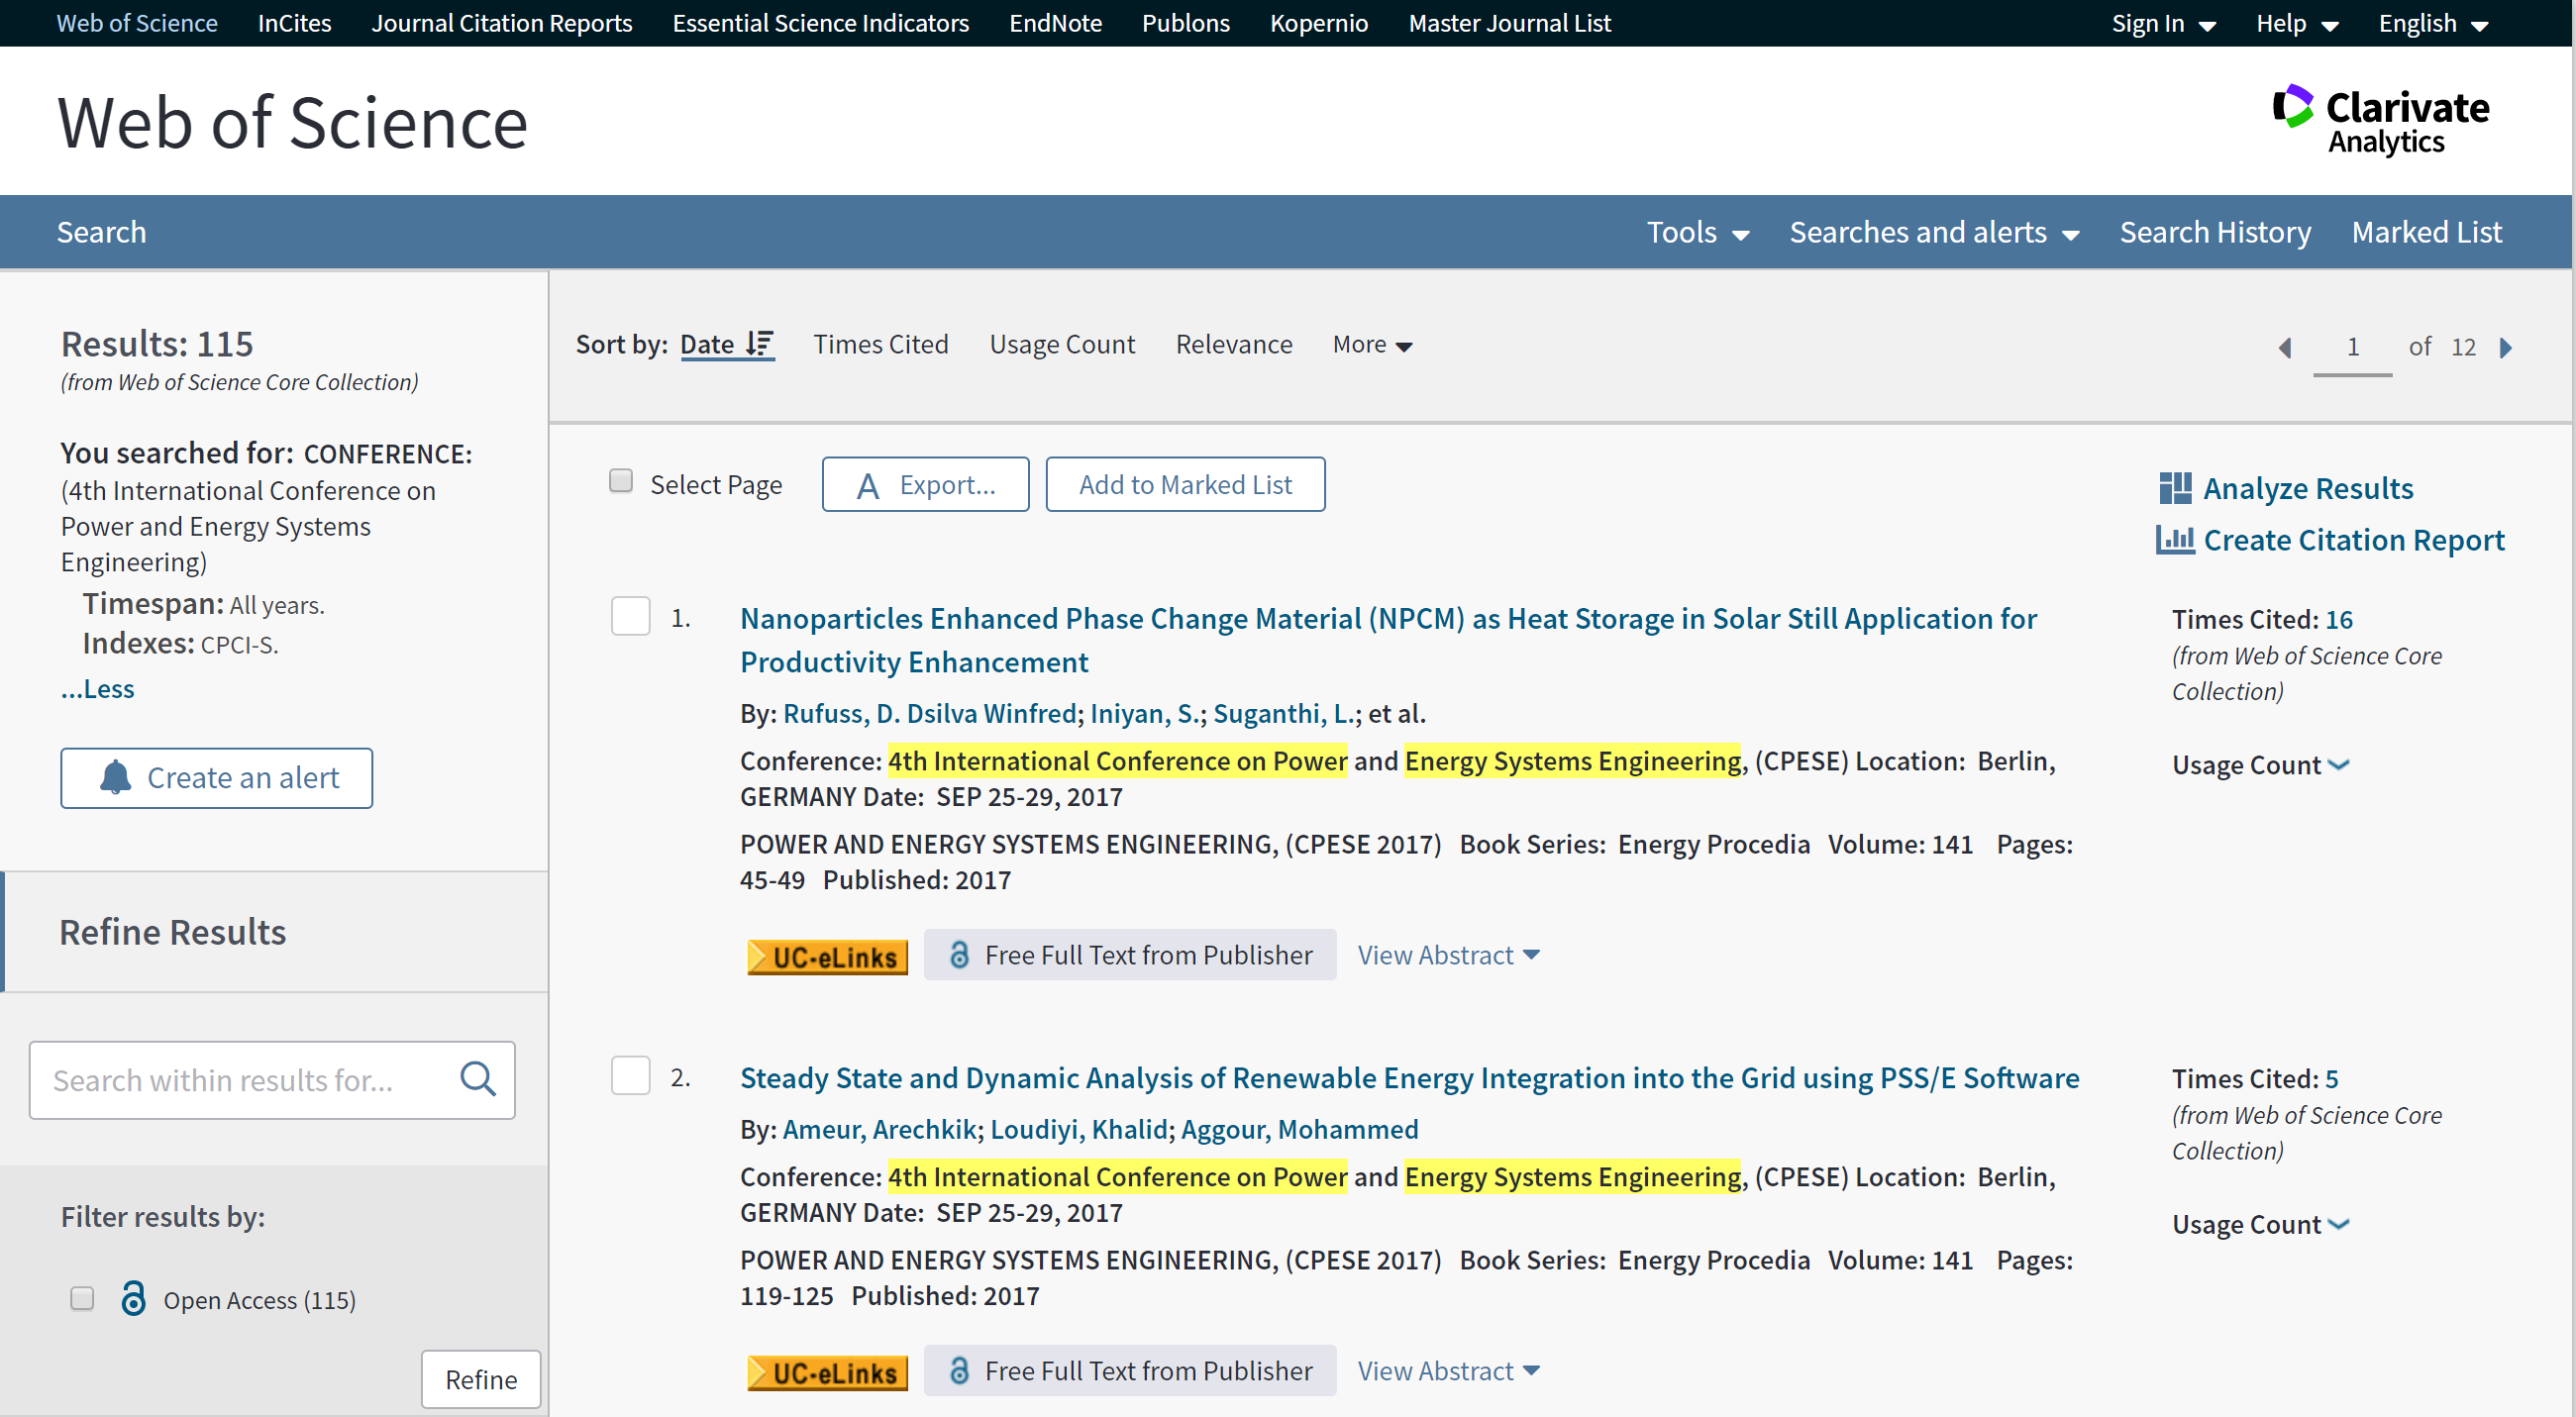The width and height of the screenshot is (2576, 1417).
Task: Open the Steady State and Dynamic Analysis article
Action: click(1409, 1078)
